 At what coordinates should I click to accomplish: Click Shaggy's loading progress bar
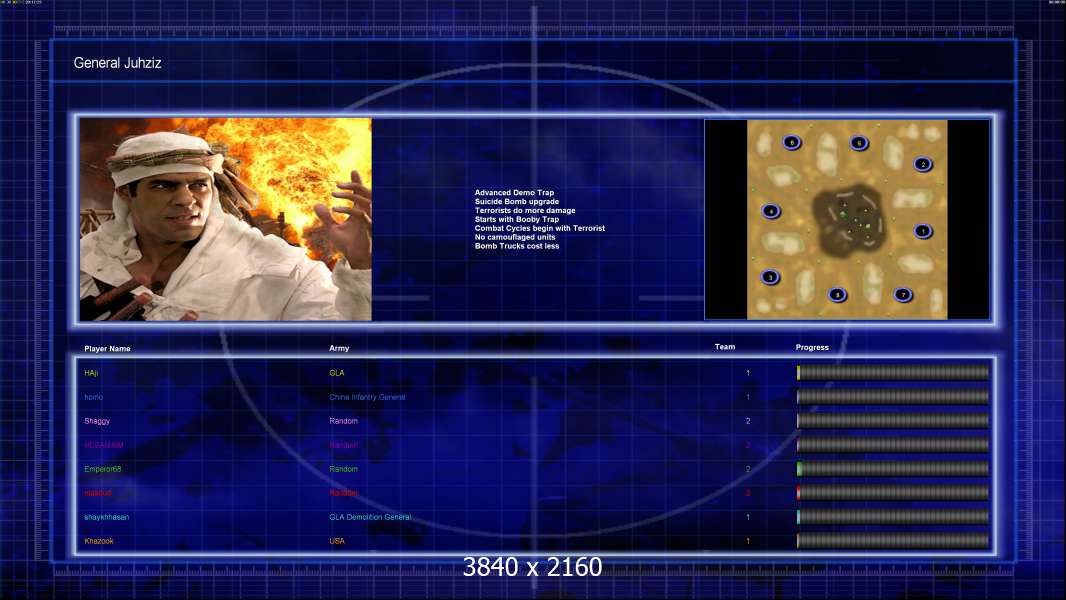coord(893,421)
